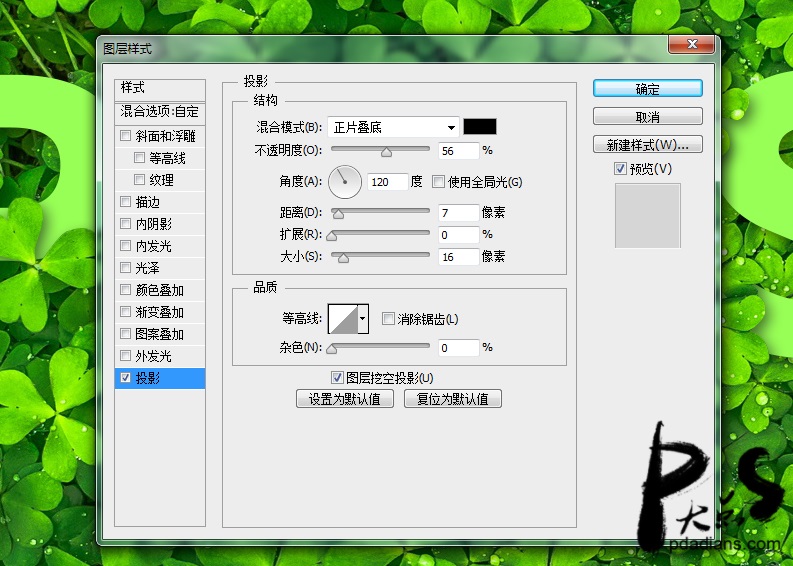Open the 混合模式 正片叠底 dropdown
Screen dimensions: 793x566
393,127
